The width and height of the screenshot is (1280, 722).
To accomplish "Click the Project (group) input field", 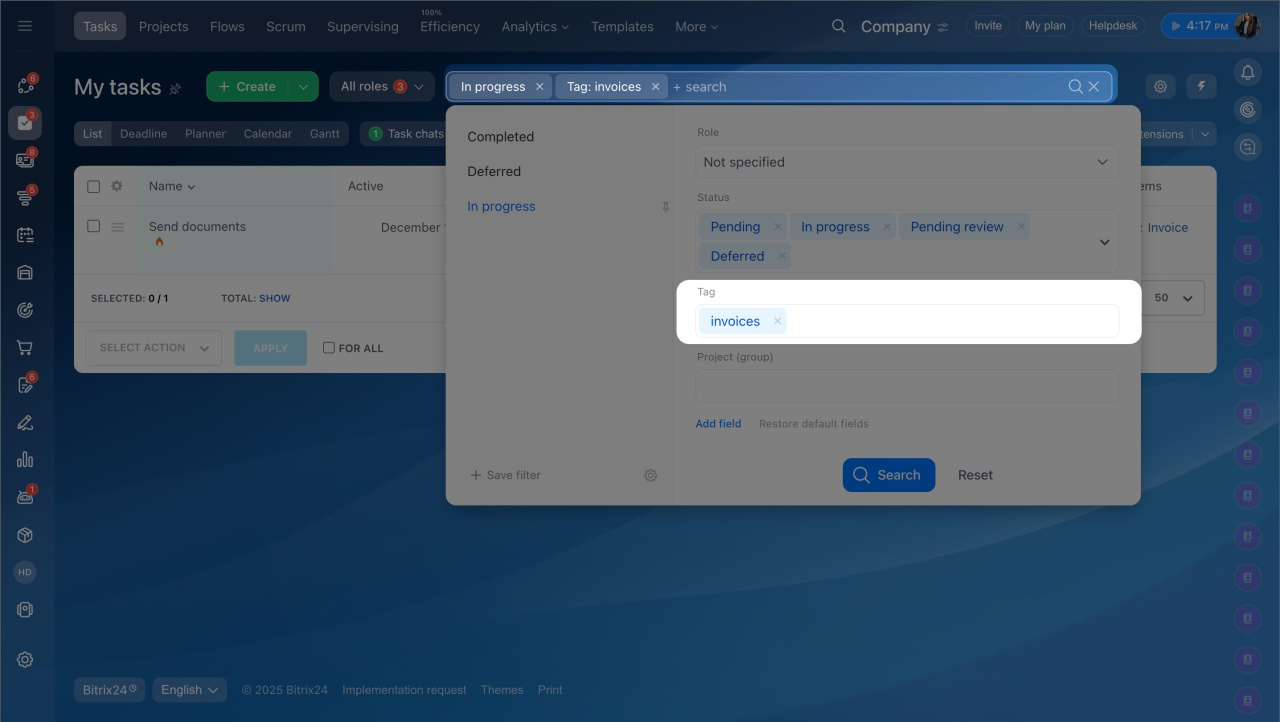I will click(906, 386).
